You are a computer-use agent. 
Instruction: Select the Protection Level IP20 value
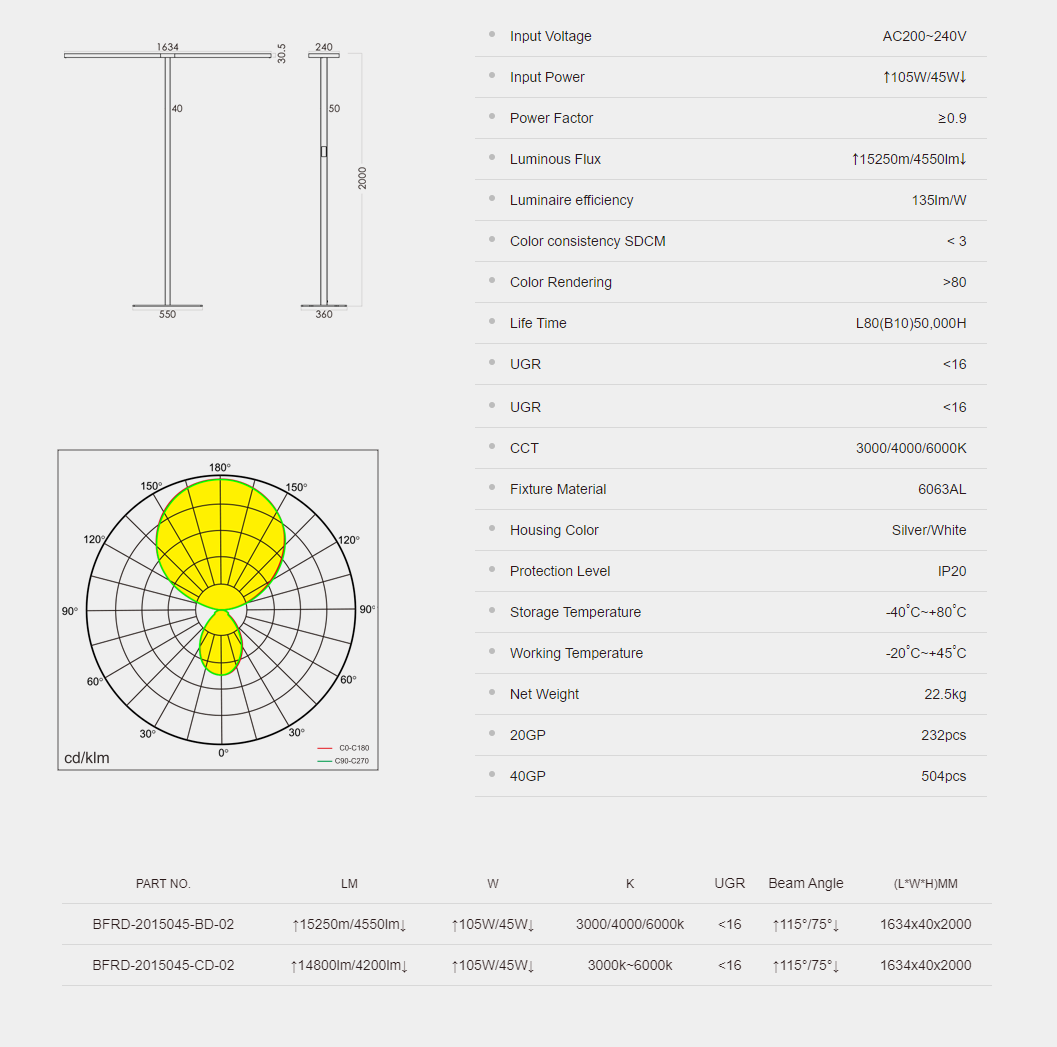click(951, 571)
